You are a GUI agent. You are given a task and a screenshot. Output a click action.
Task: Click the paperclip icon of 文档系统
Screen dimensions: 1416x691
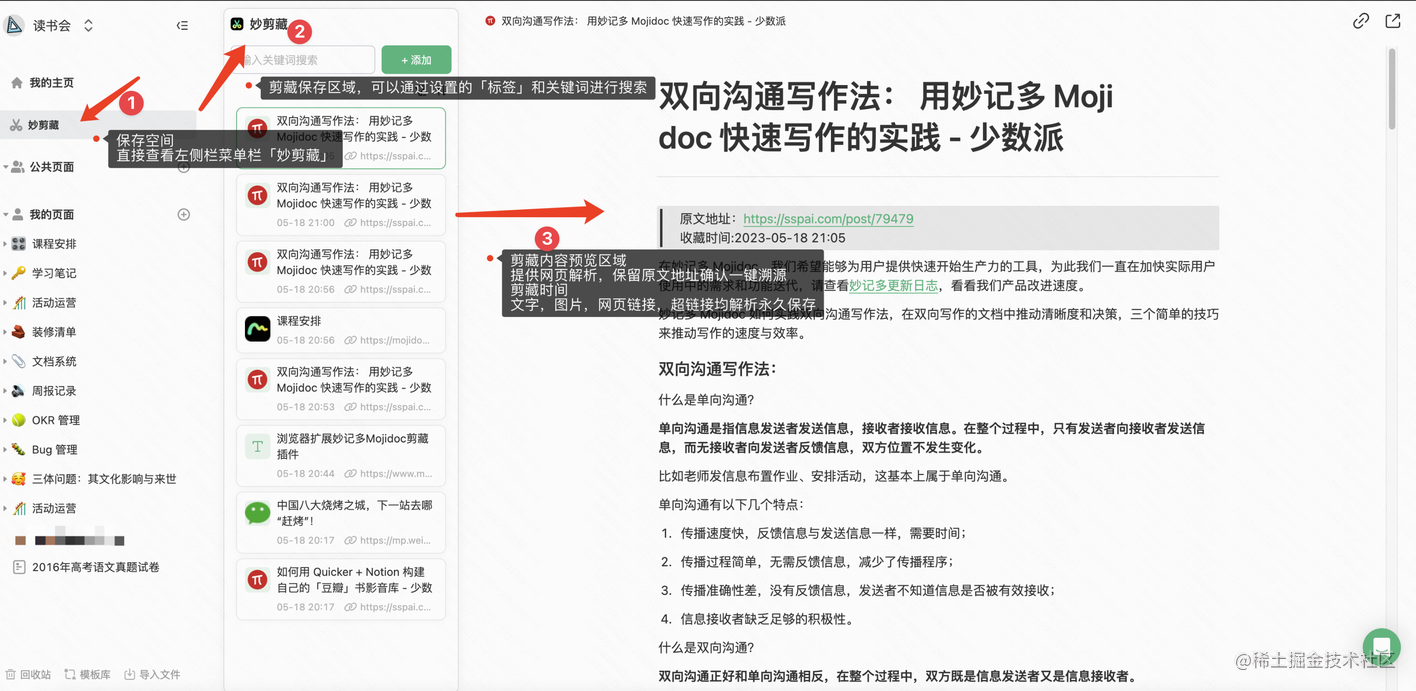pyautogui.click(x=18, y=361)
